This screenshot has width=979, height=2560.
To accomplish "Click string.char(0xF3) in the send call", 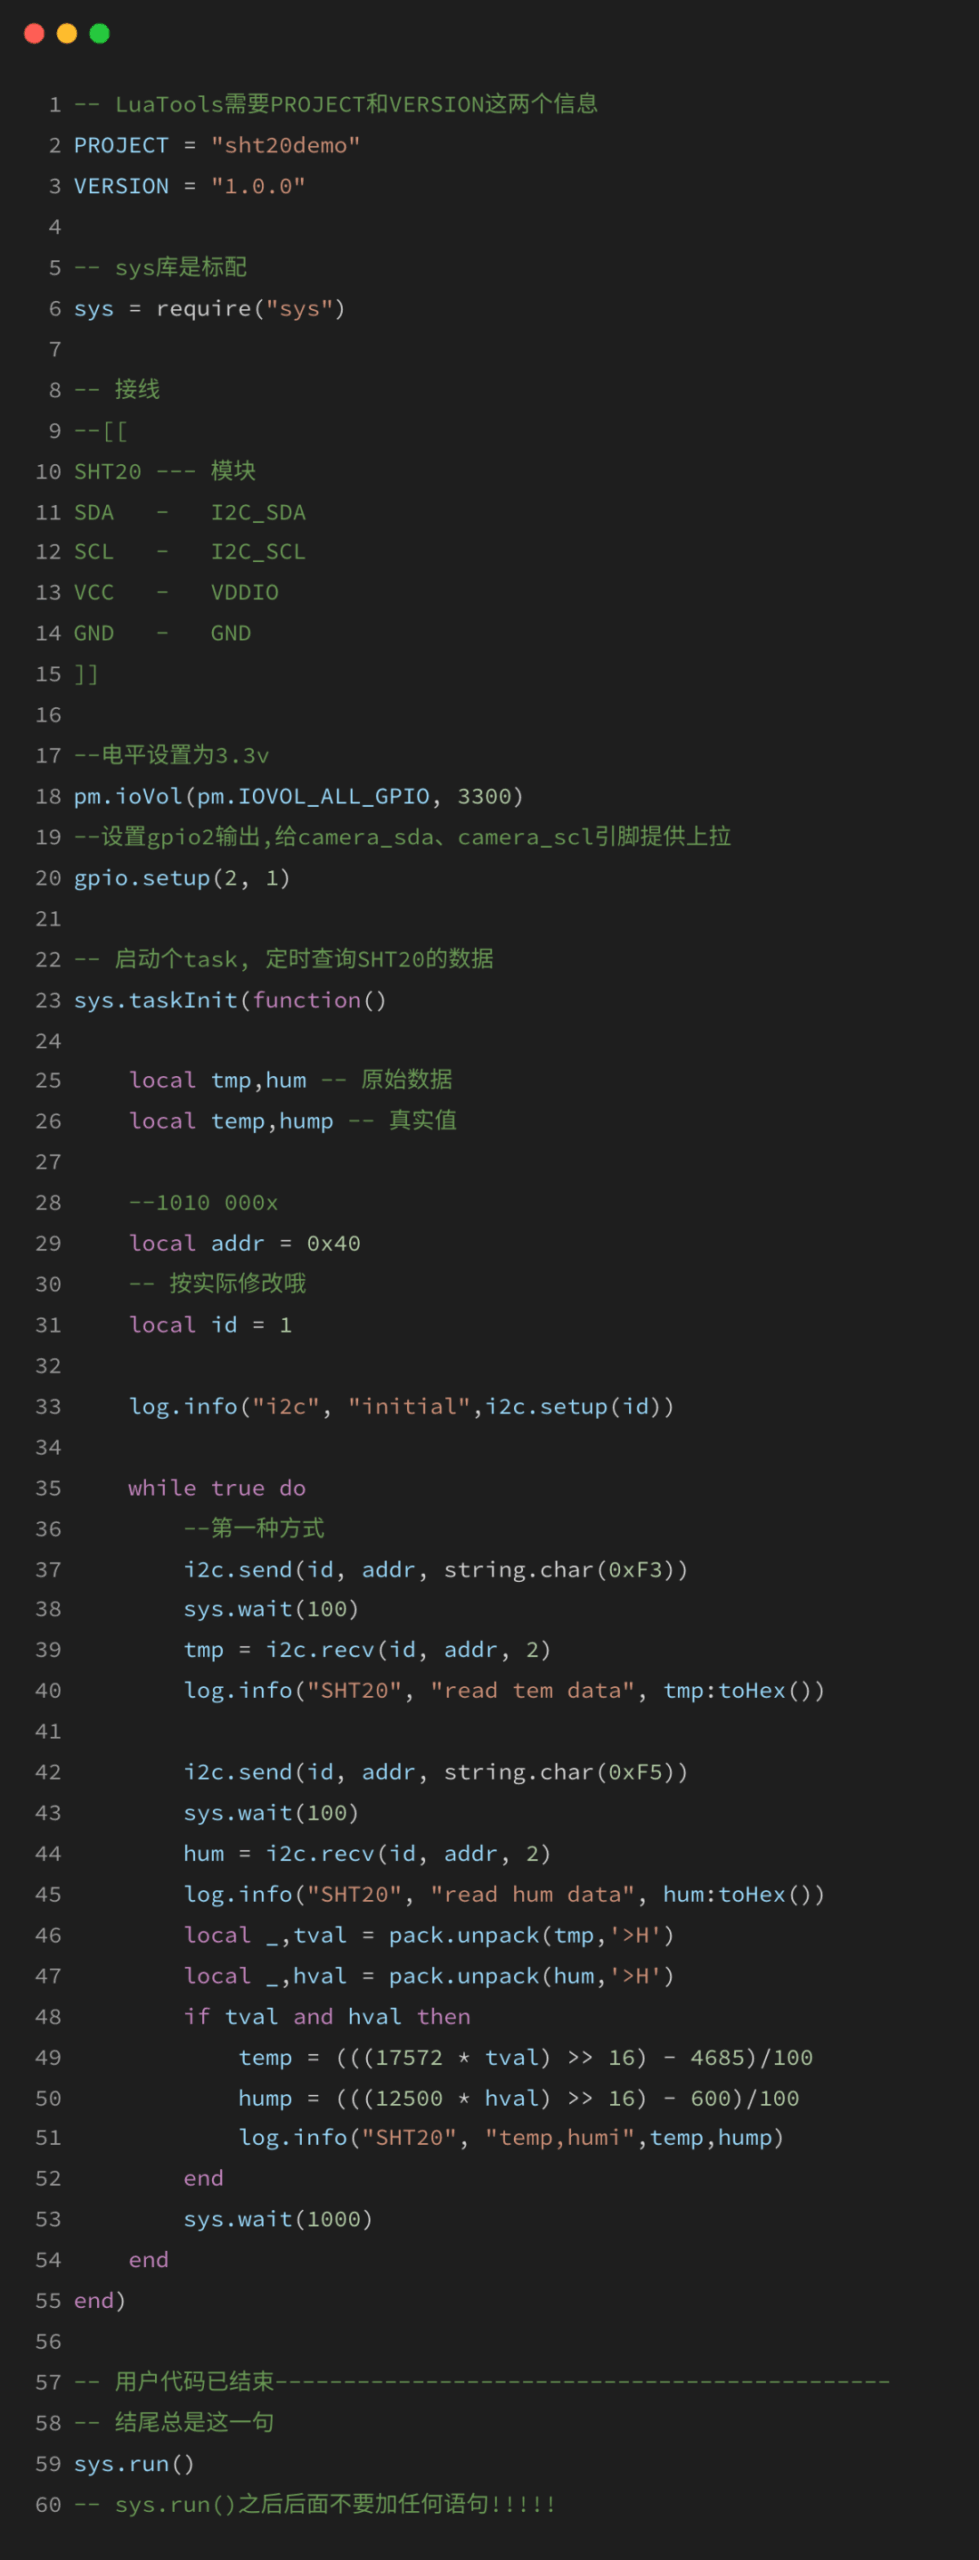I will 565,1570.
